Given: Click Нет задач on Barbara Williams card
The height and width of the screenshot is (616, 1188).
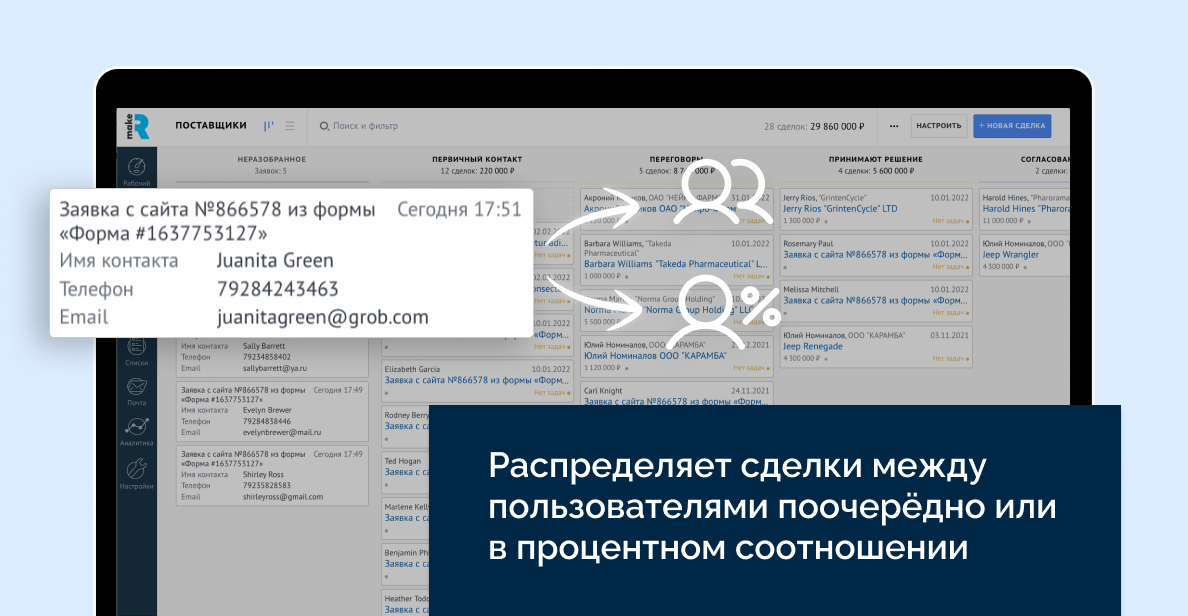Looking at the screenshot, I should (750, 276).
